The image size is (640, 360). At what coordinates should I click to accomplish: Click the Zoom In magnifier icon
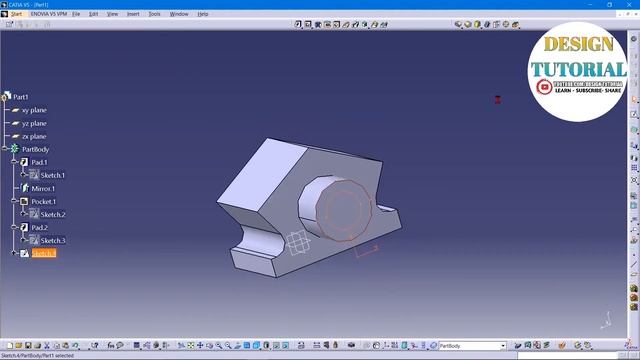[219, 345]
